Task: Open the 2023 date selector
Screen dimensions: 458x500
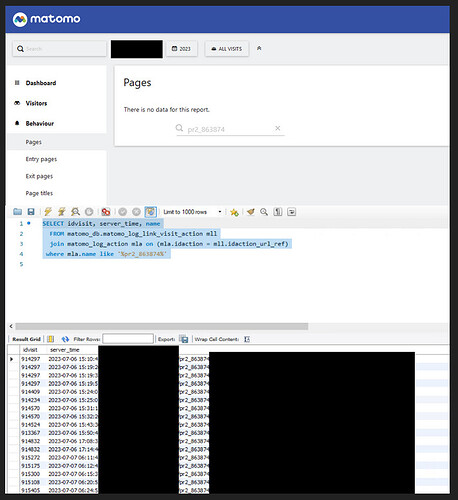Action: coord(182,49)
